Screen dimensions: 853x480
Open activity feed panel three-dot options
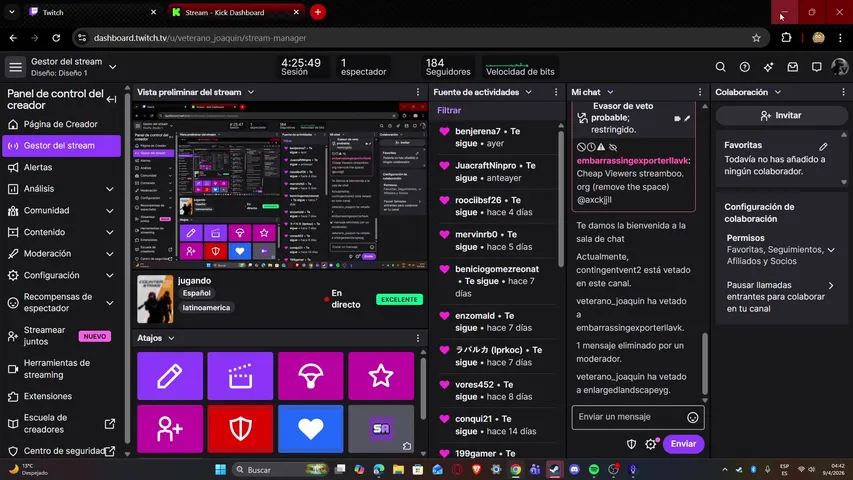(x=555, y=93)
